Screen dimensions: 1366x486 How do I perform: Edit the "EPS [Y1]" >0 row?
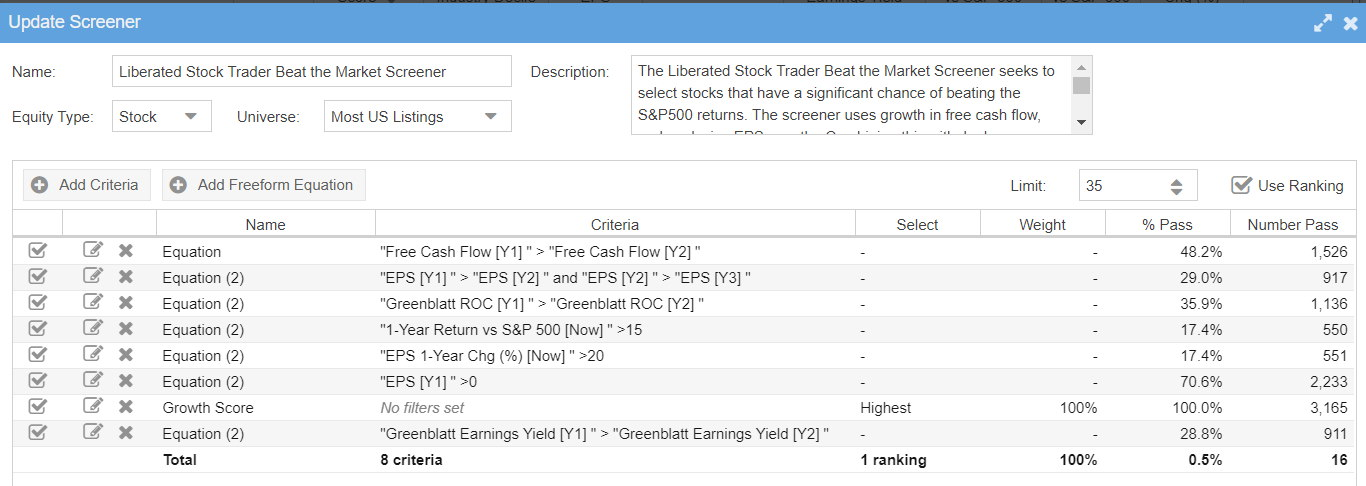click(x=93, y=380)
